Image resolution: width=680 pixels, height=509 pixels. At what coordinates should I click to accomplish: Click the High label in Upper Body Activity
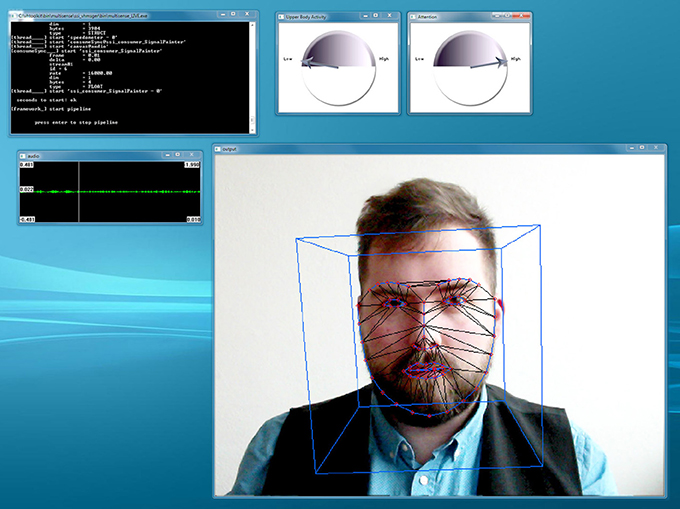pyautogui.click(x=384, y=59)
